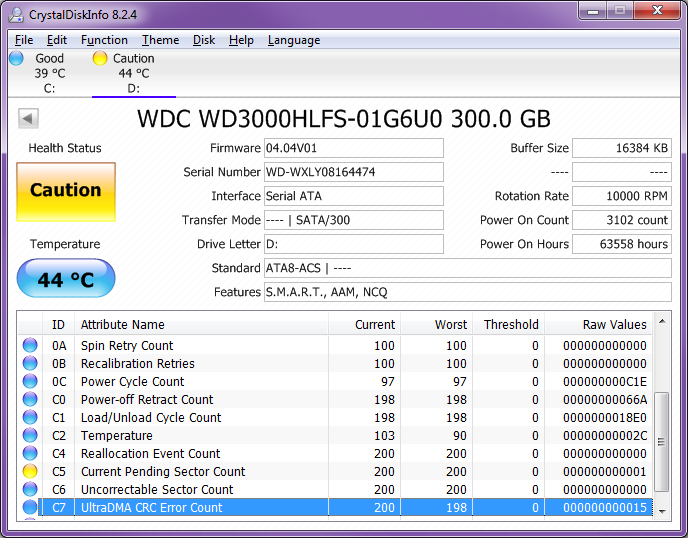Click the Rotation Rate value 10000 RPM
The height and width of the screenshot is (538, 688).
pyautogui.click(x=622, y=196)
